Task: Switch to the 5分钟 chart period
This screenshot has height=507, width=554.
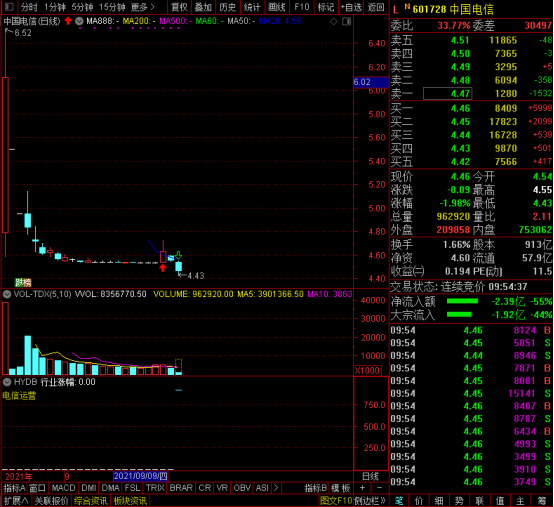Action: click(x=82, y=7)
